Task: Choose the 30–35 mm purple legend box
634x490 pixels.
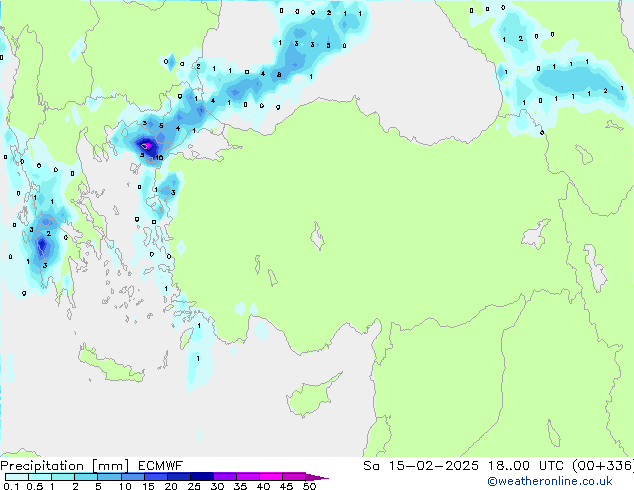Action: (x=224, y=477)
